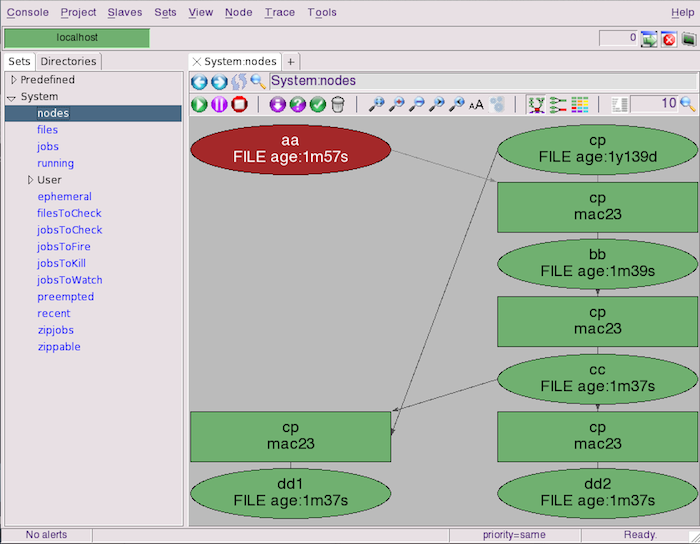The height and width of the screenshot is (544, 700).
Task: Expand the Predefined tree node
Action: click(13, 80)
